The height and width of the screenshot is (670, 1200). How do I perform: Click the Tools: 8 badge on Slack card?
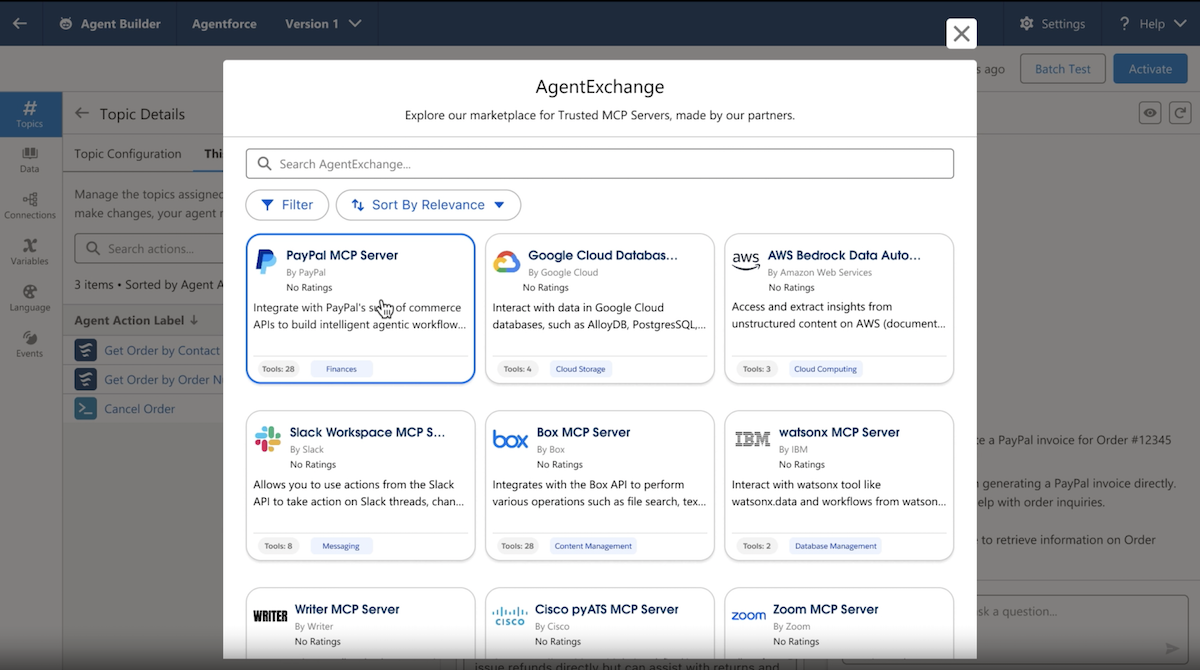coord(278,546)
